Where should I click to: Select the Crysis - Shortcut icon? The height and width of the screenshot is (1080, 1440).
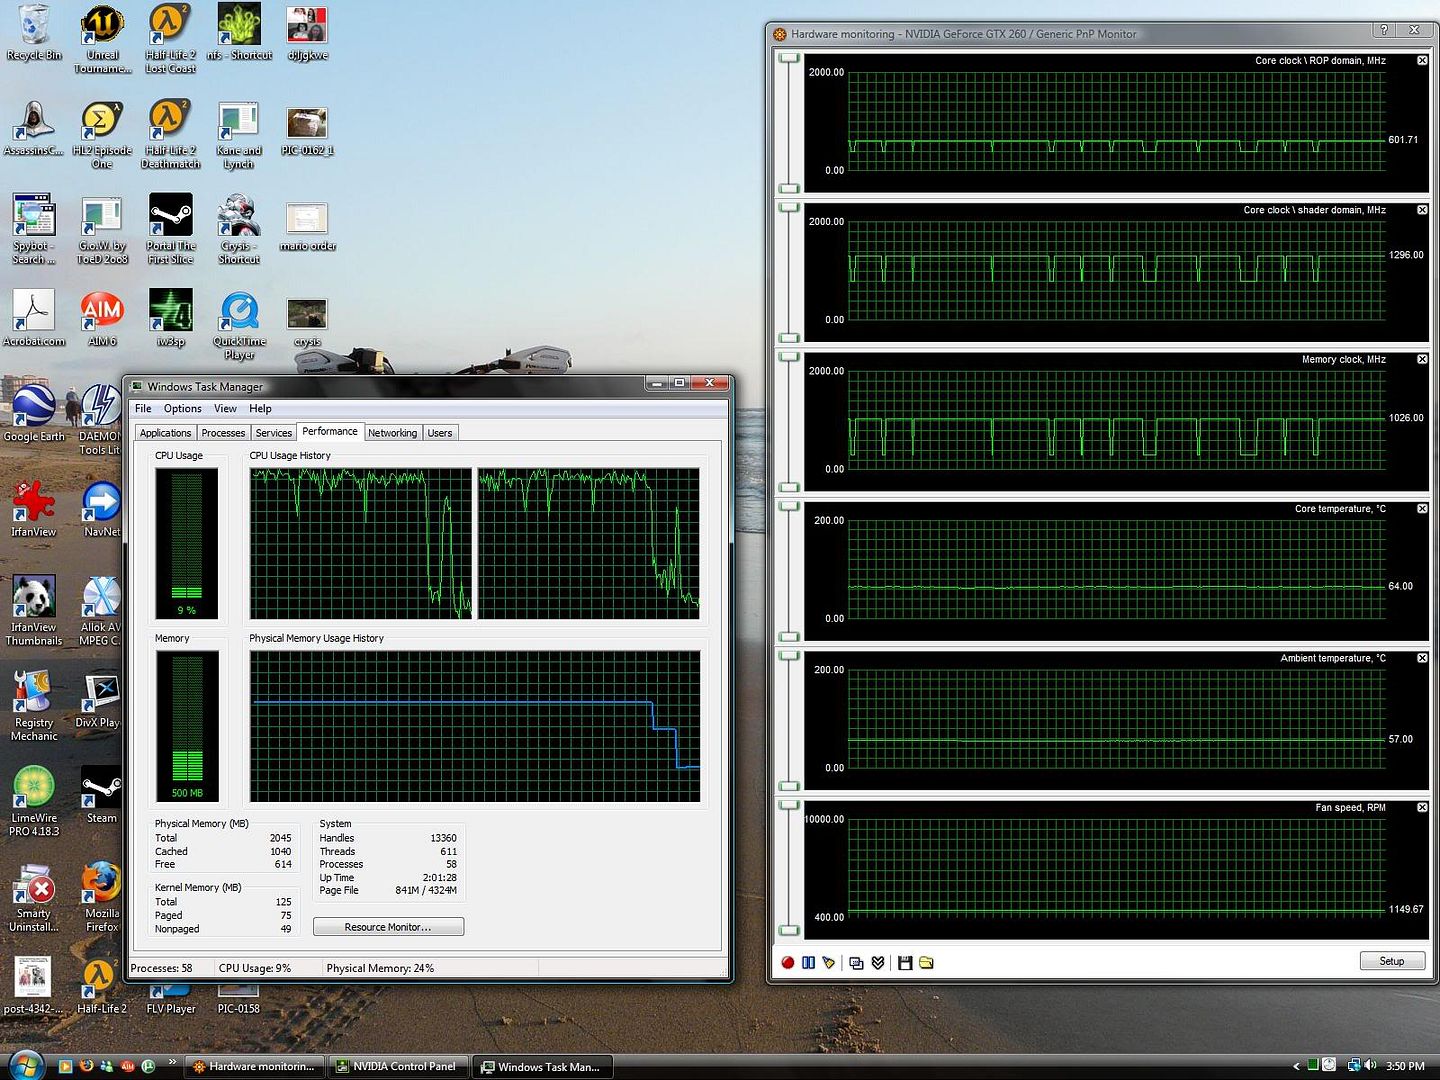(x=239, y=229)
